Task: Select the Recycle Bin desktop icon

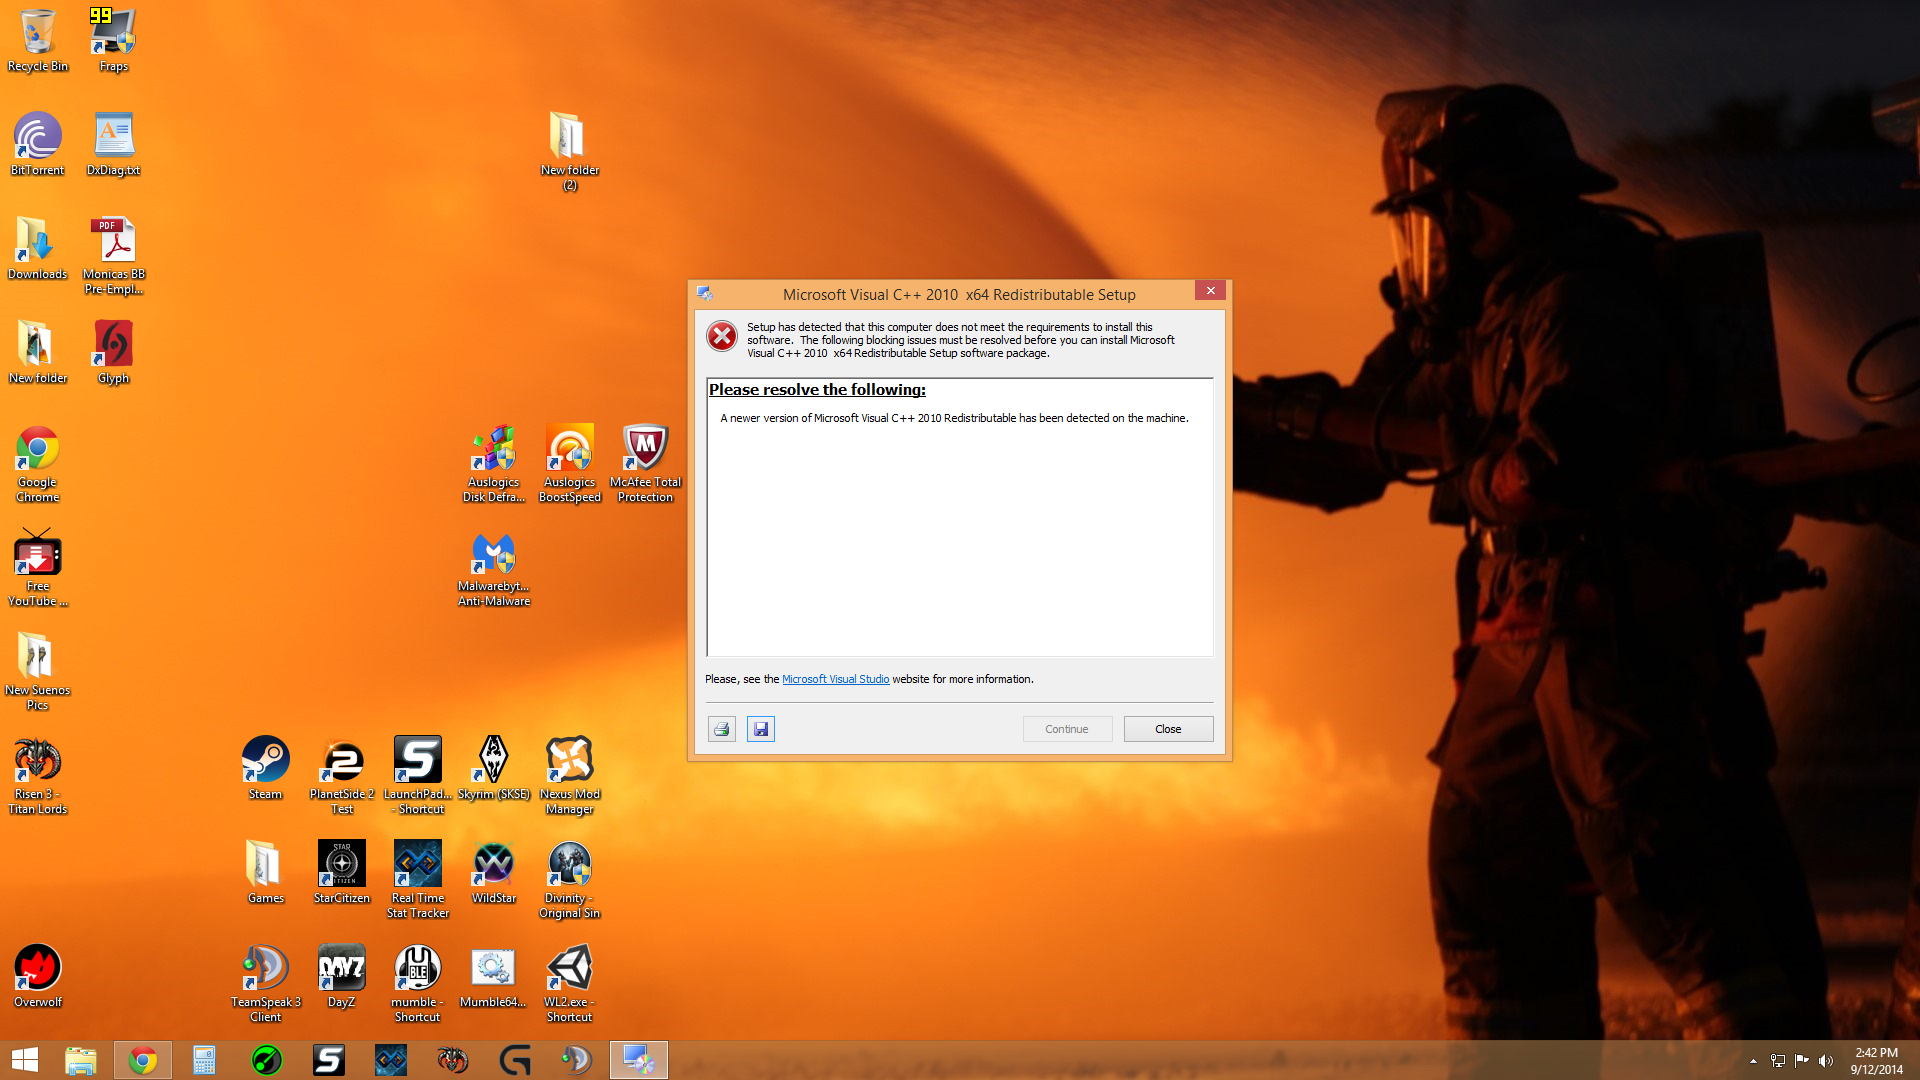Action: [x=38, y=40]
